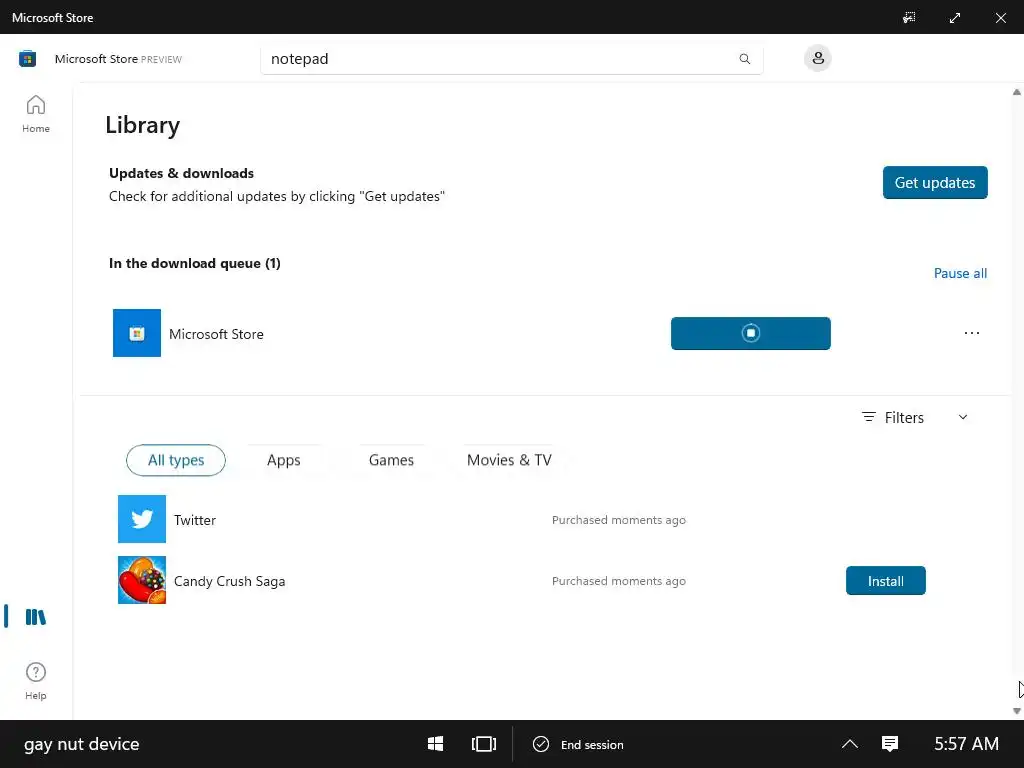Click the remote display icon in title bar

(909, 18)
